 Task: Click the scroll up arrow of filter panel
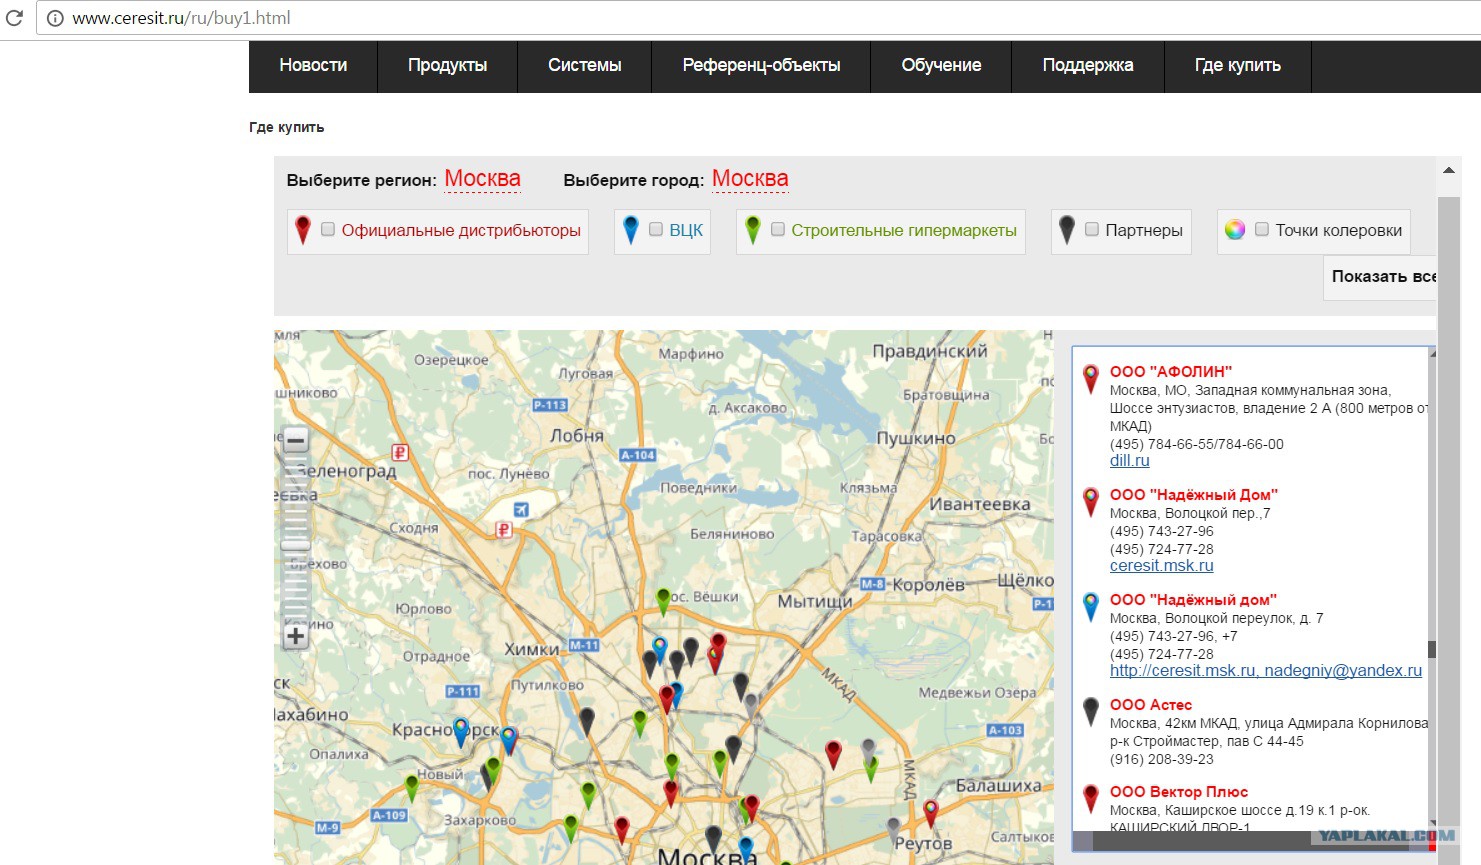coord(1448,171)
